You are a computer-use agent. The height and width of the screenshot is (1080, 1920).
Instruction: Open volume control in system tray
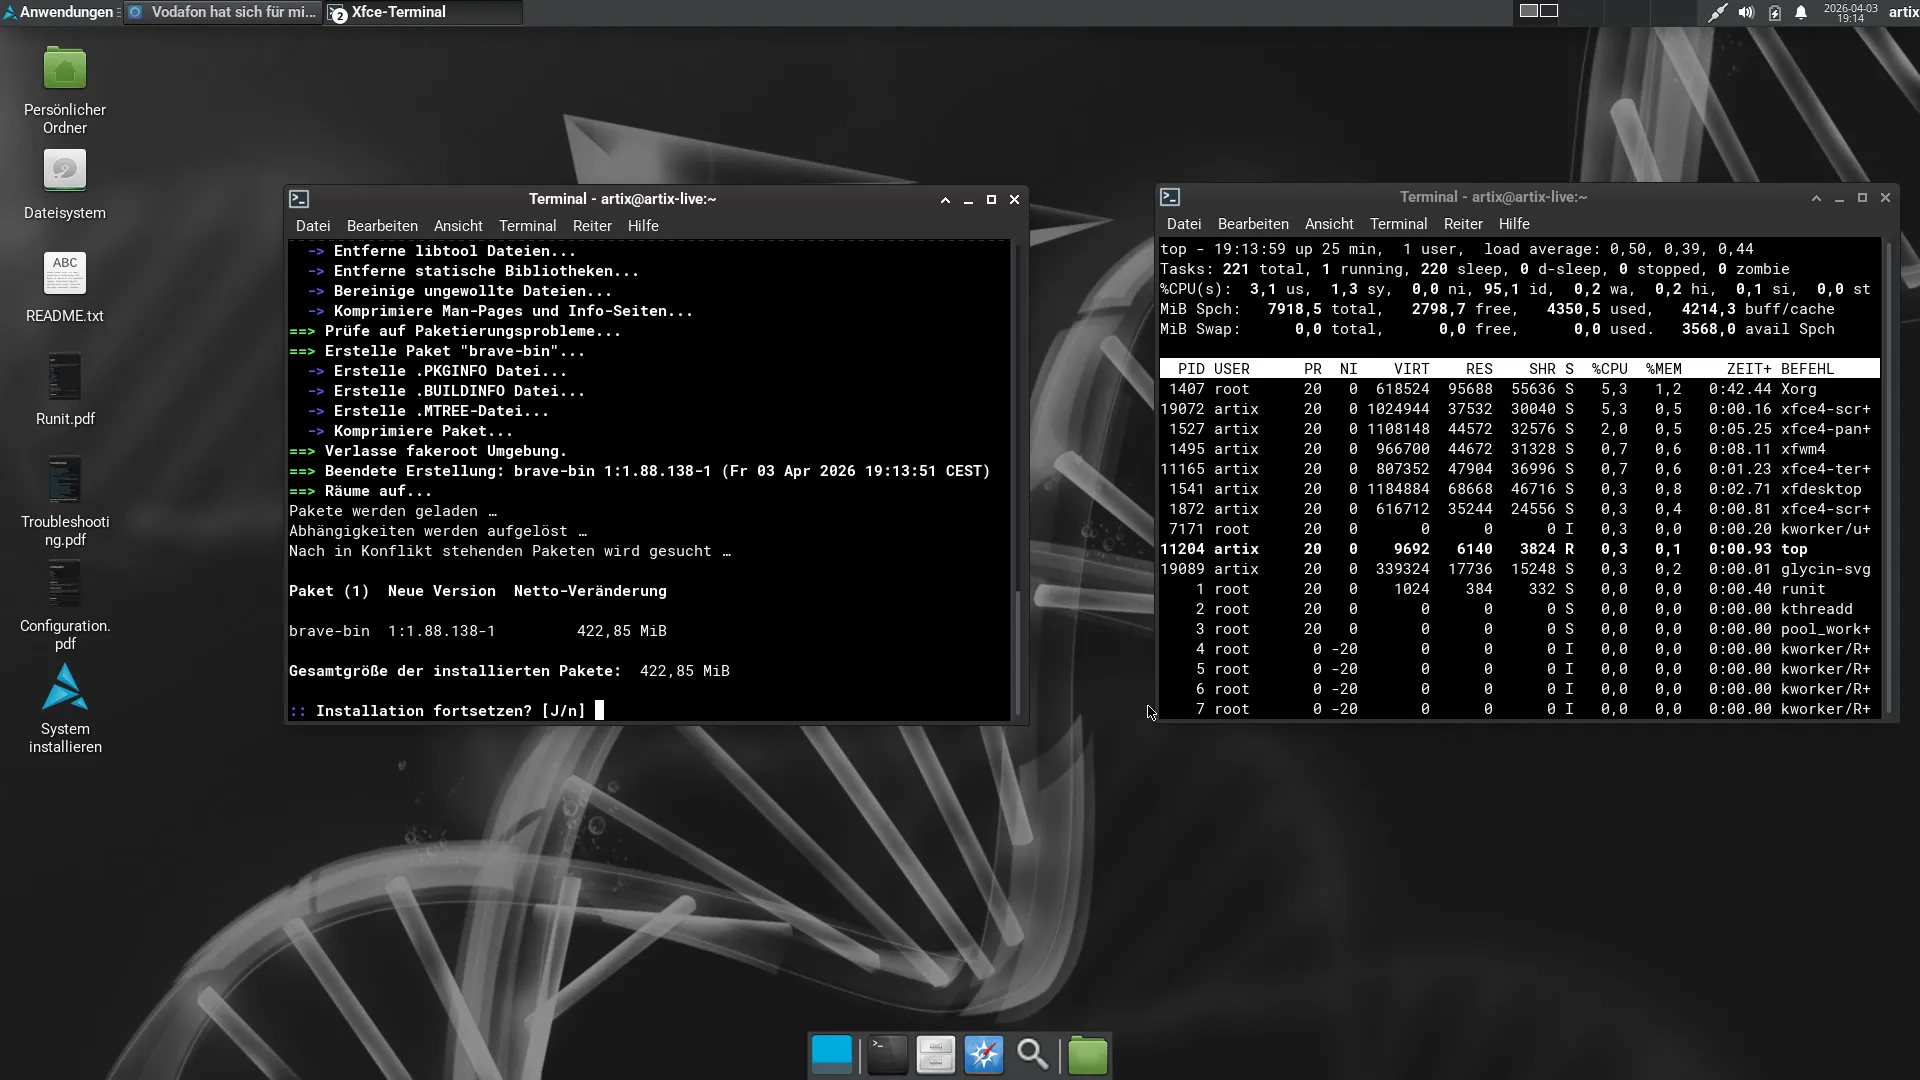pyautogui.click(x=1746, y=13)
